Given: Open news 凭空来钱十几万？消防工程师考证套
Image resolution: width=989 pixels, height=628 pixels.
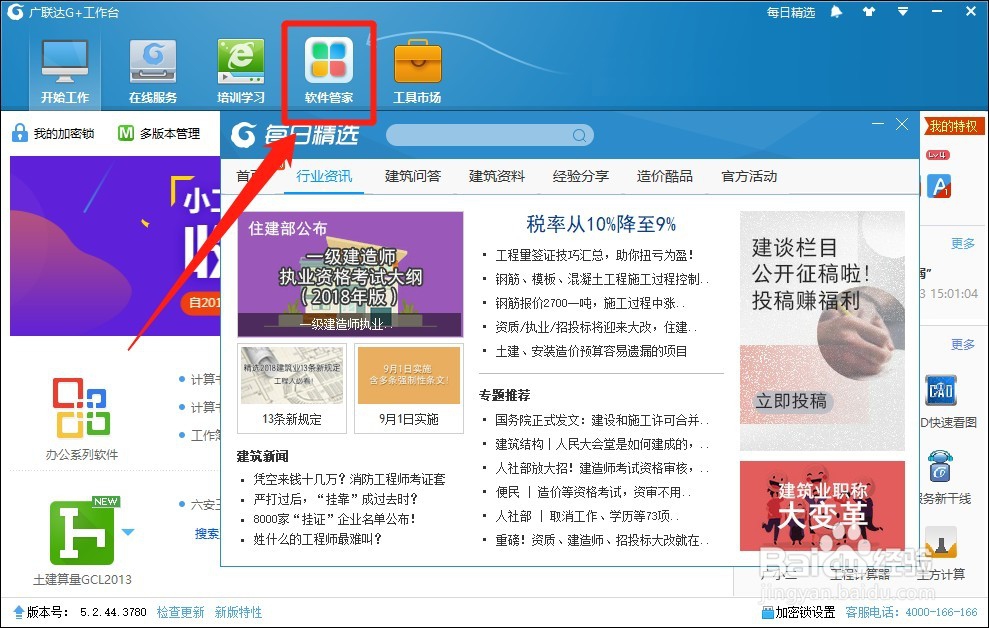Looking at the screenshot, I should [x=349, y=479].
